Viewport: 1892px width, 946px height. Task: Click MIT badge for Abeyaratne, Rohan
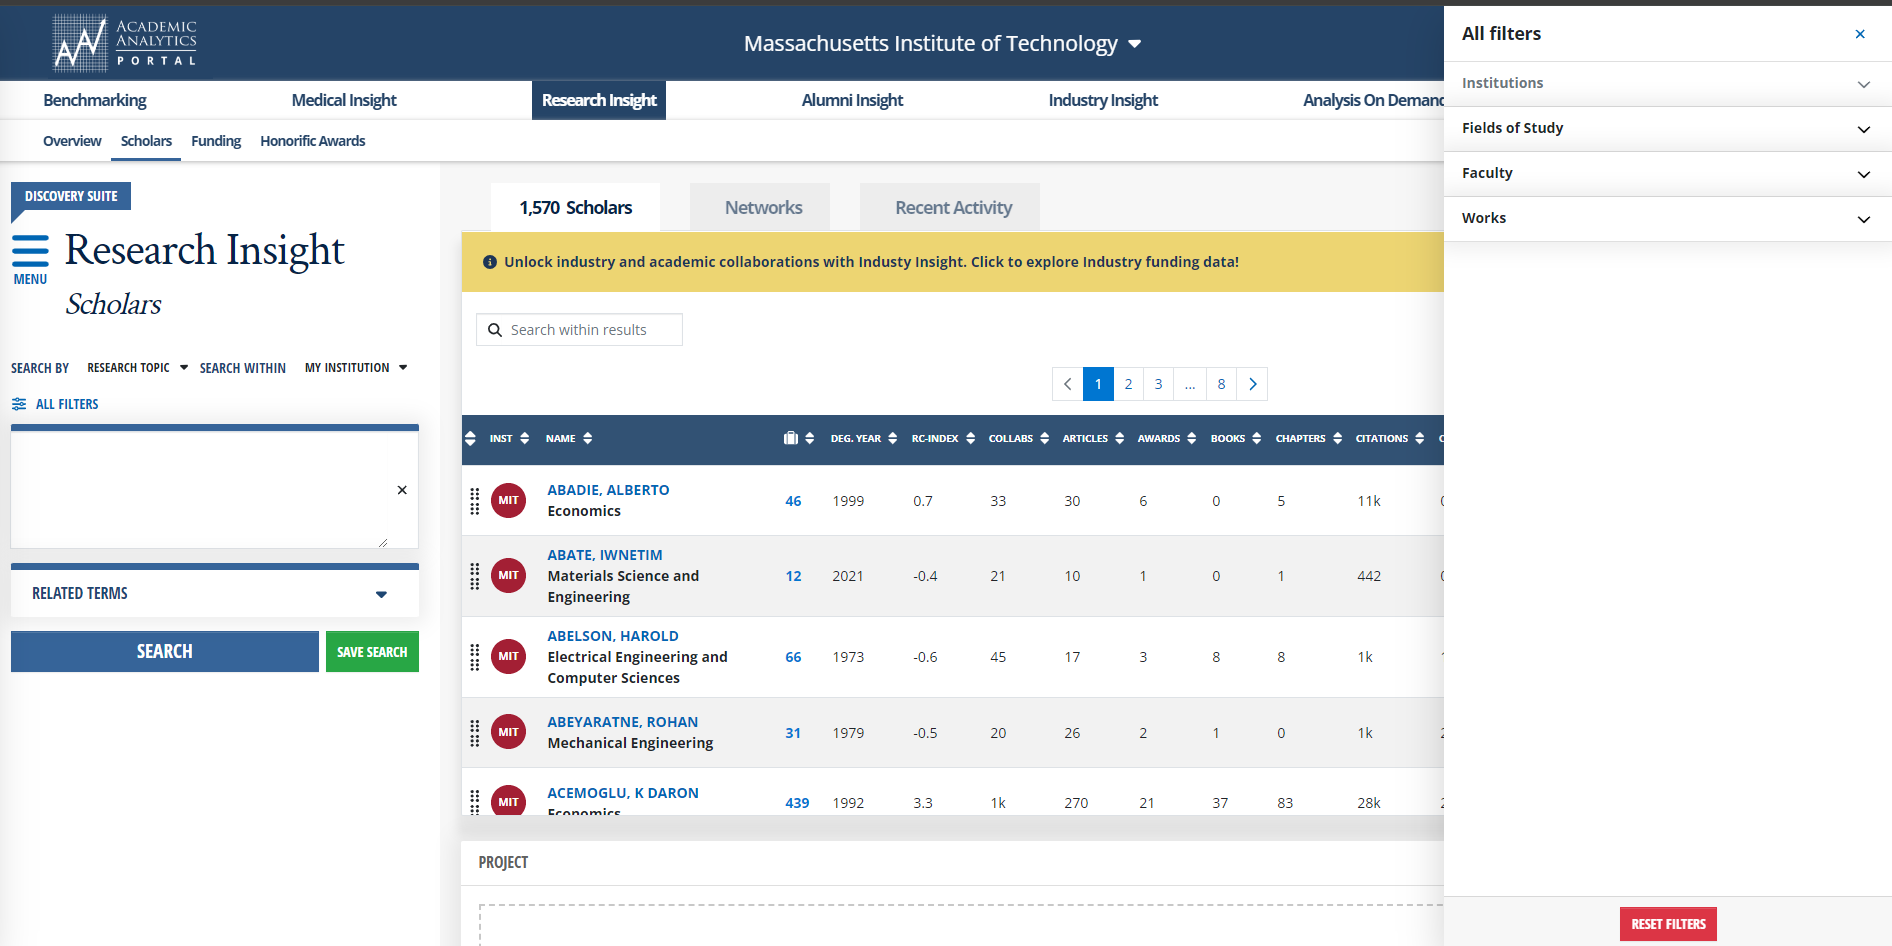(508, 732)
